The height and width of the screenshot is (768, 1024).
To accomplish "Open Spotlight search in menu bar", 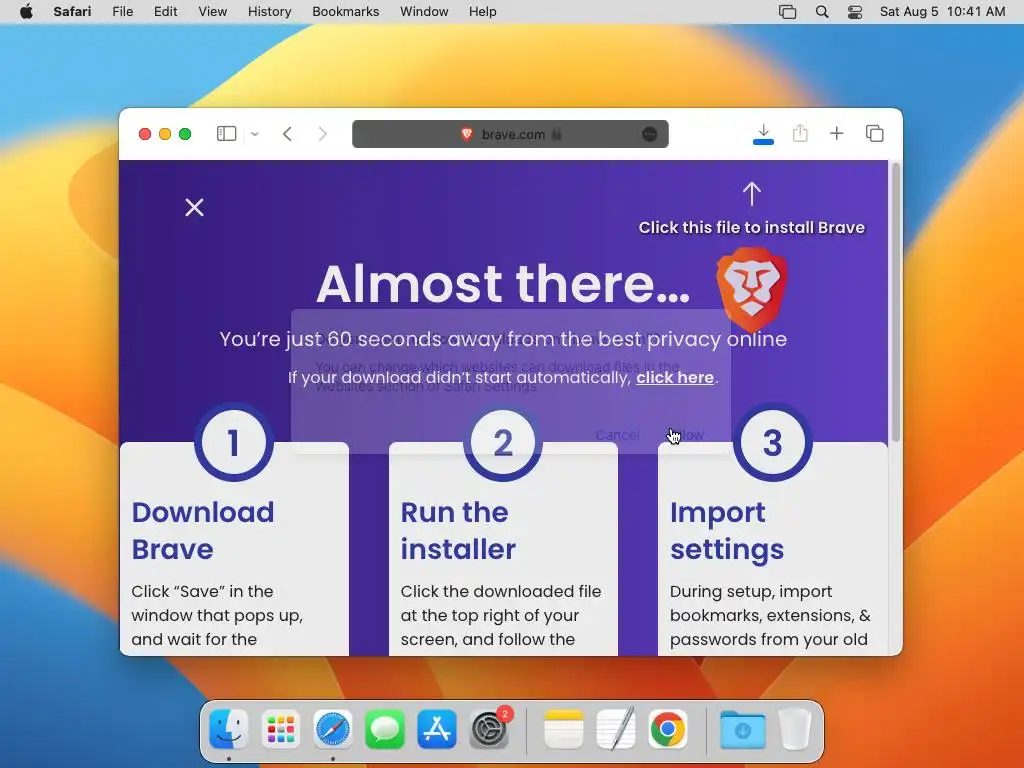I will [x=822, y=12].
